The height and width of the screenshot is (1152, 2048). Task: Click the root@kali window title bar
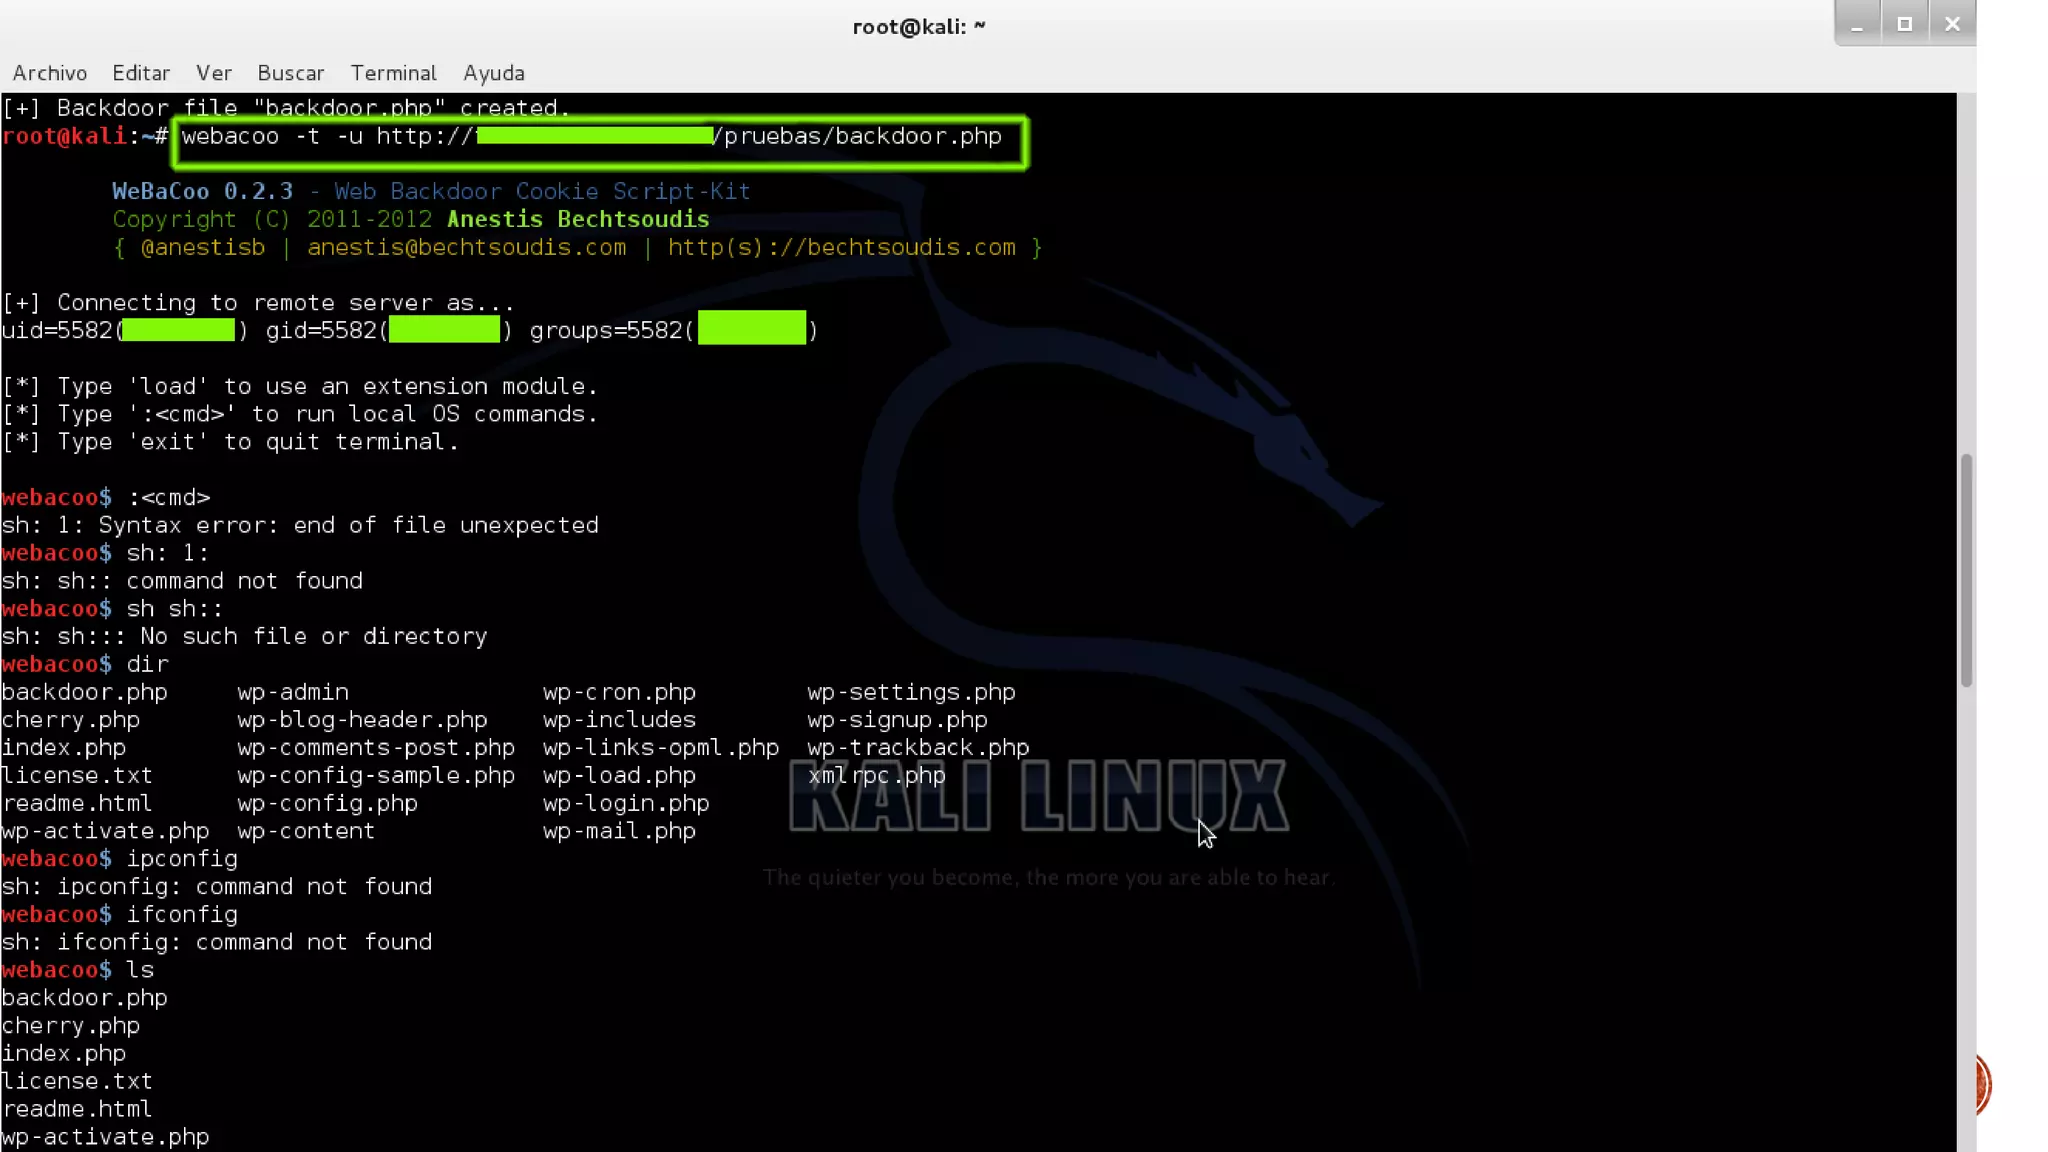(918, 27)
